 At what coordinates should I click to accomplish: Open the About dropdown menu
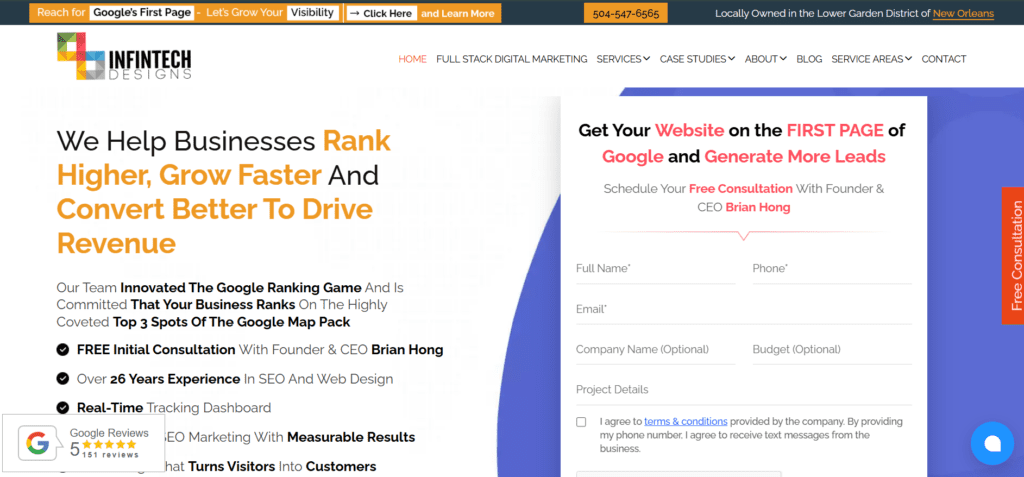pos(766,59)
